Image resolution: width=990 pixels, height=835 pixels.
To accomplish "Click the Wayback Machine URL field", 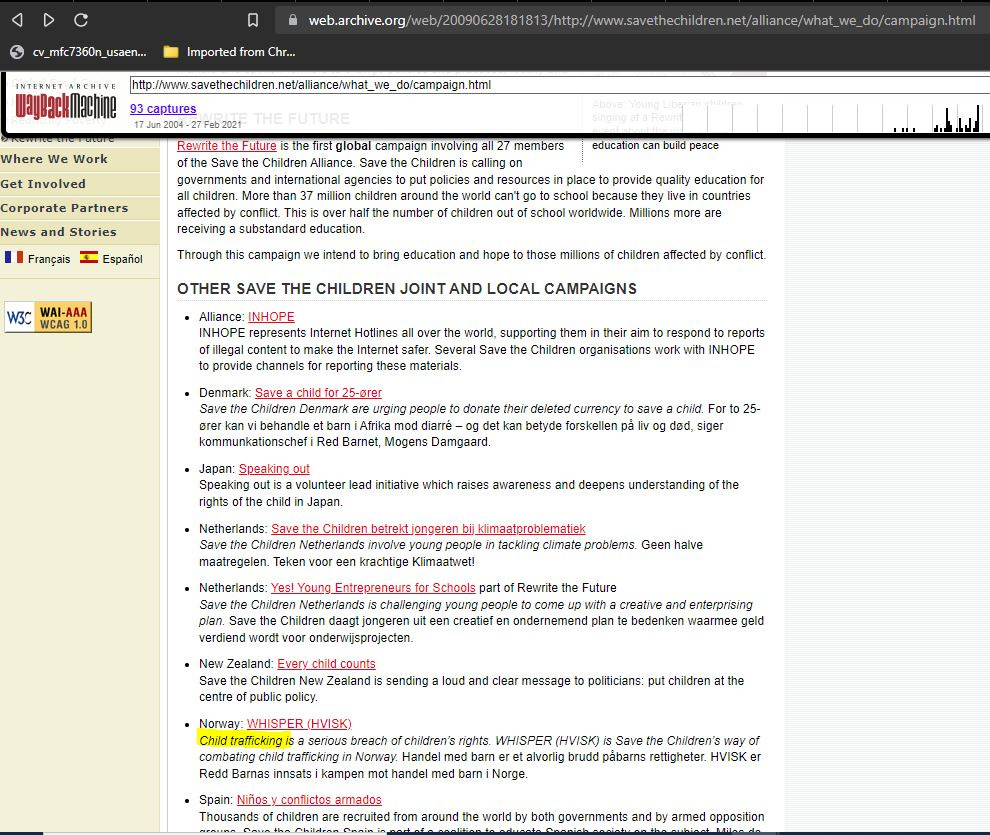I will click(559, 85).
